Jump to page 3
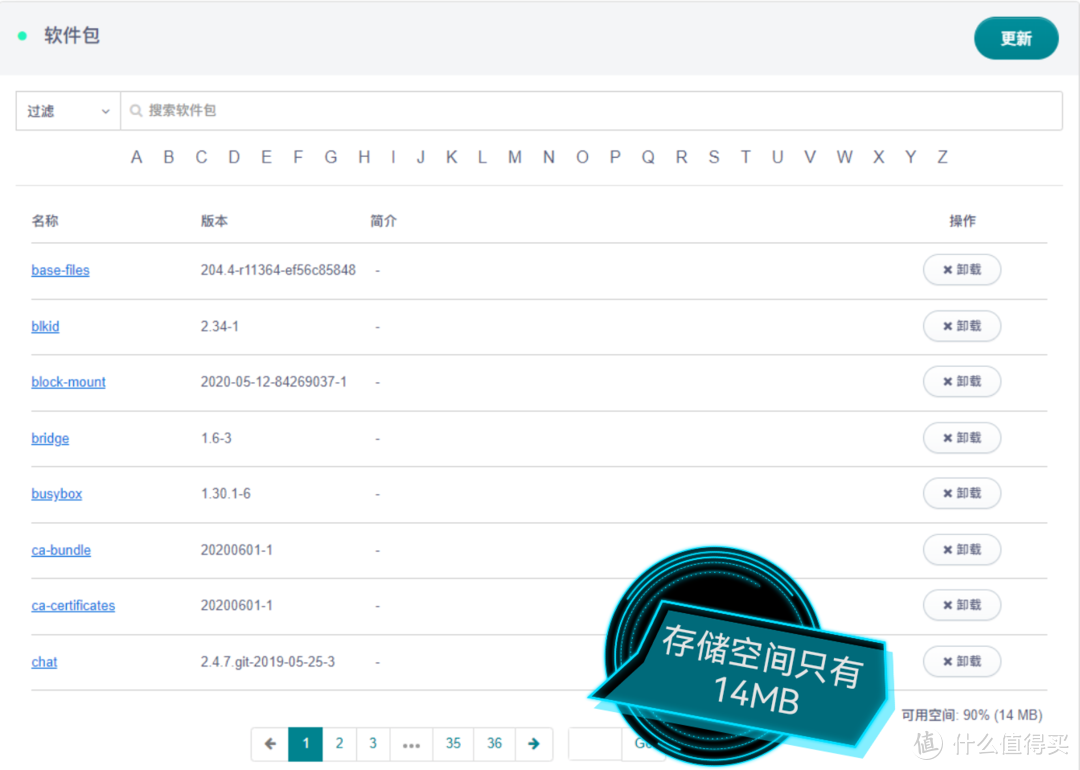The width and height of the screenshot is (1080, 770). (373, 744)
